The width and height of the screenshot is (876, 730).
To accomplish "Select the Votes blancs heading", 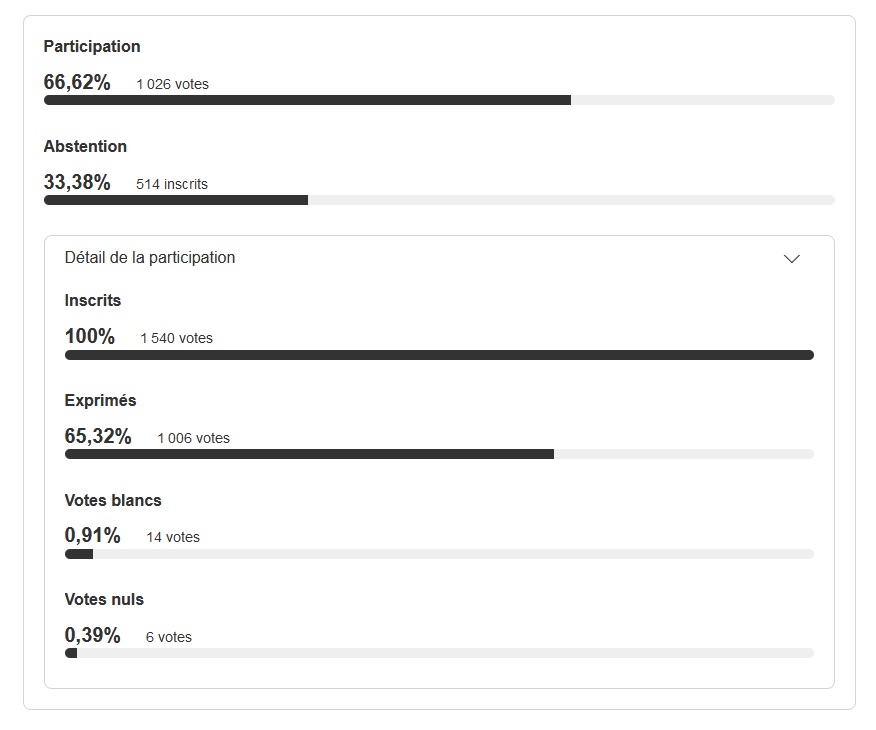I will coord(113,500).
